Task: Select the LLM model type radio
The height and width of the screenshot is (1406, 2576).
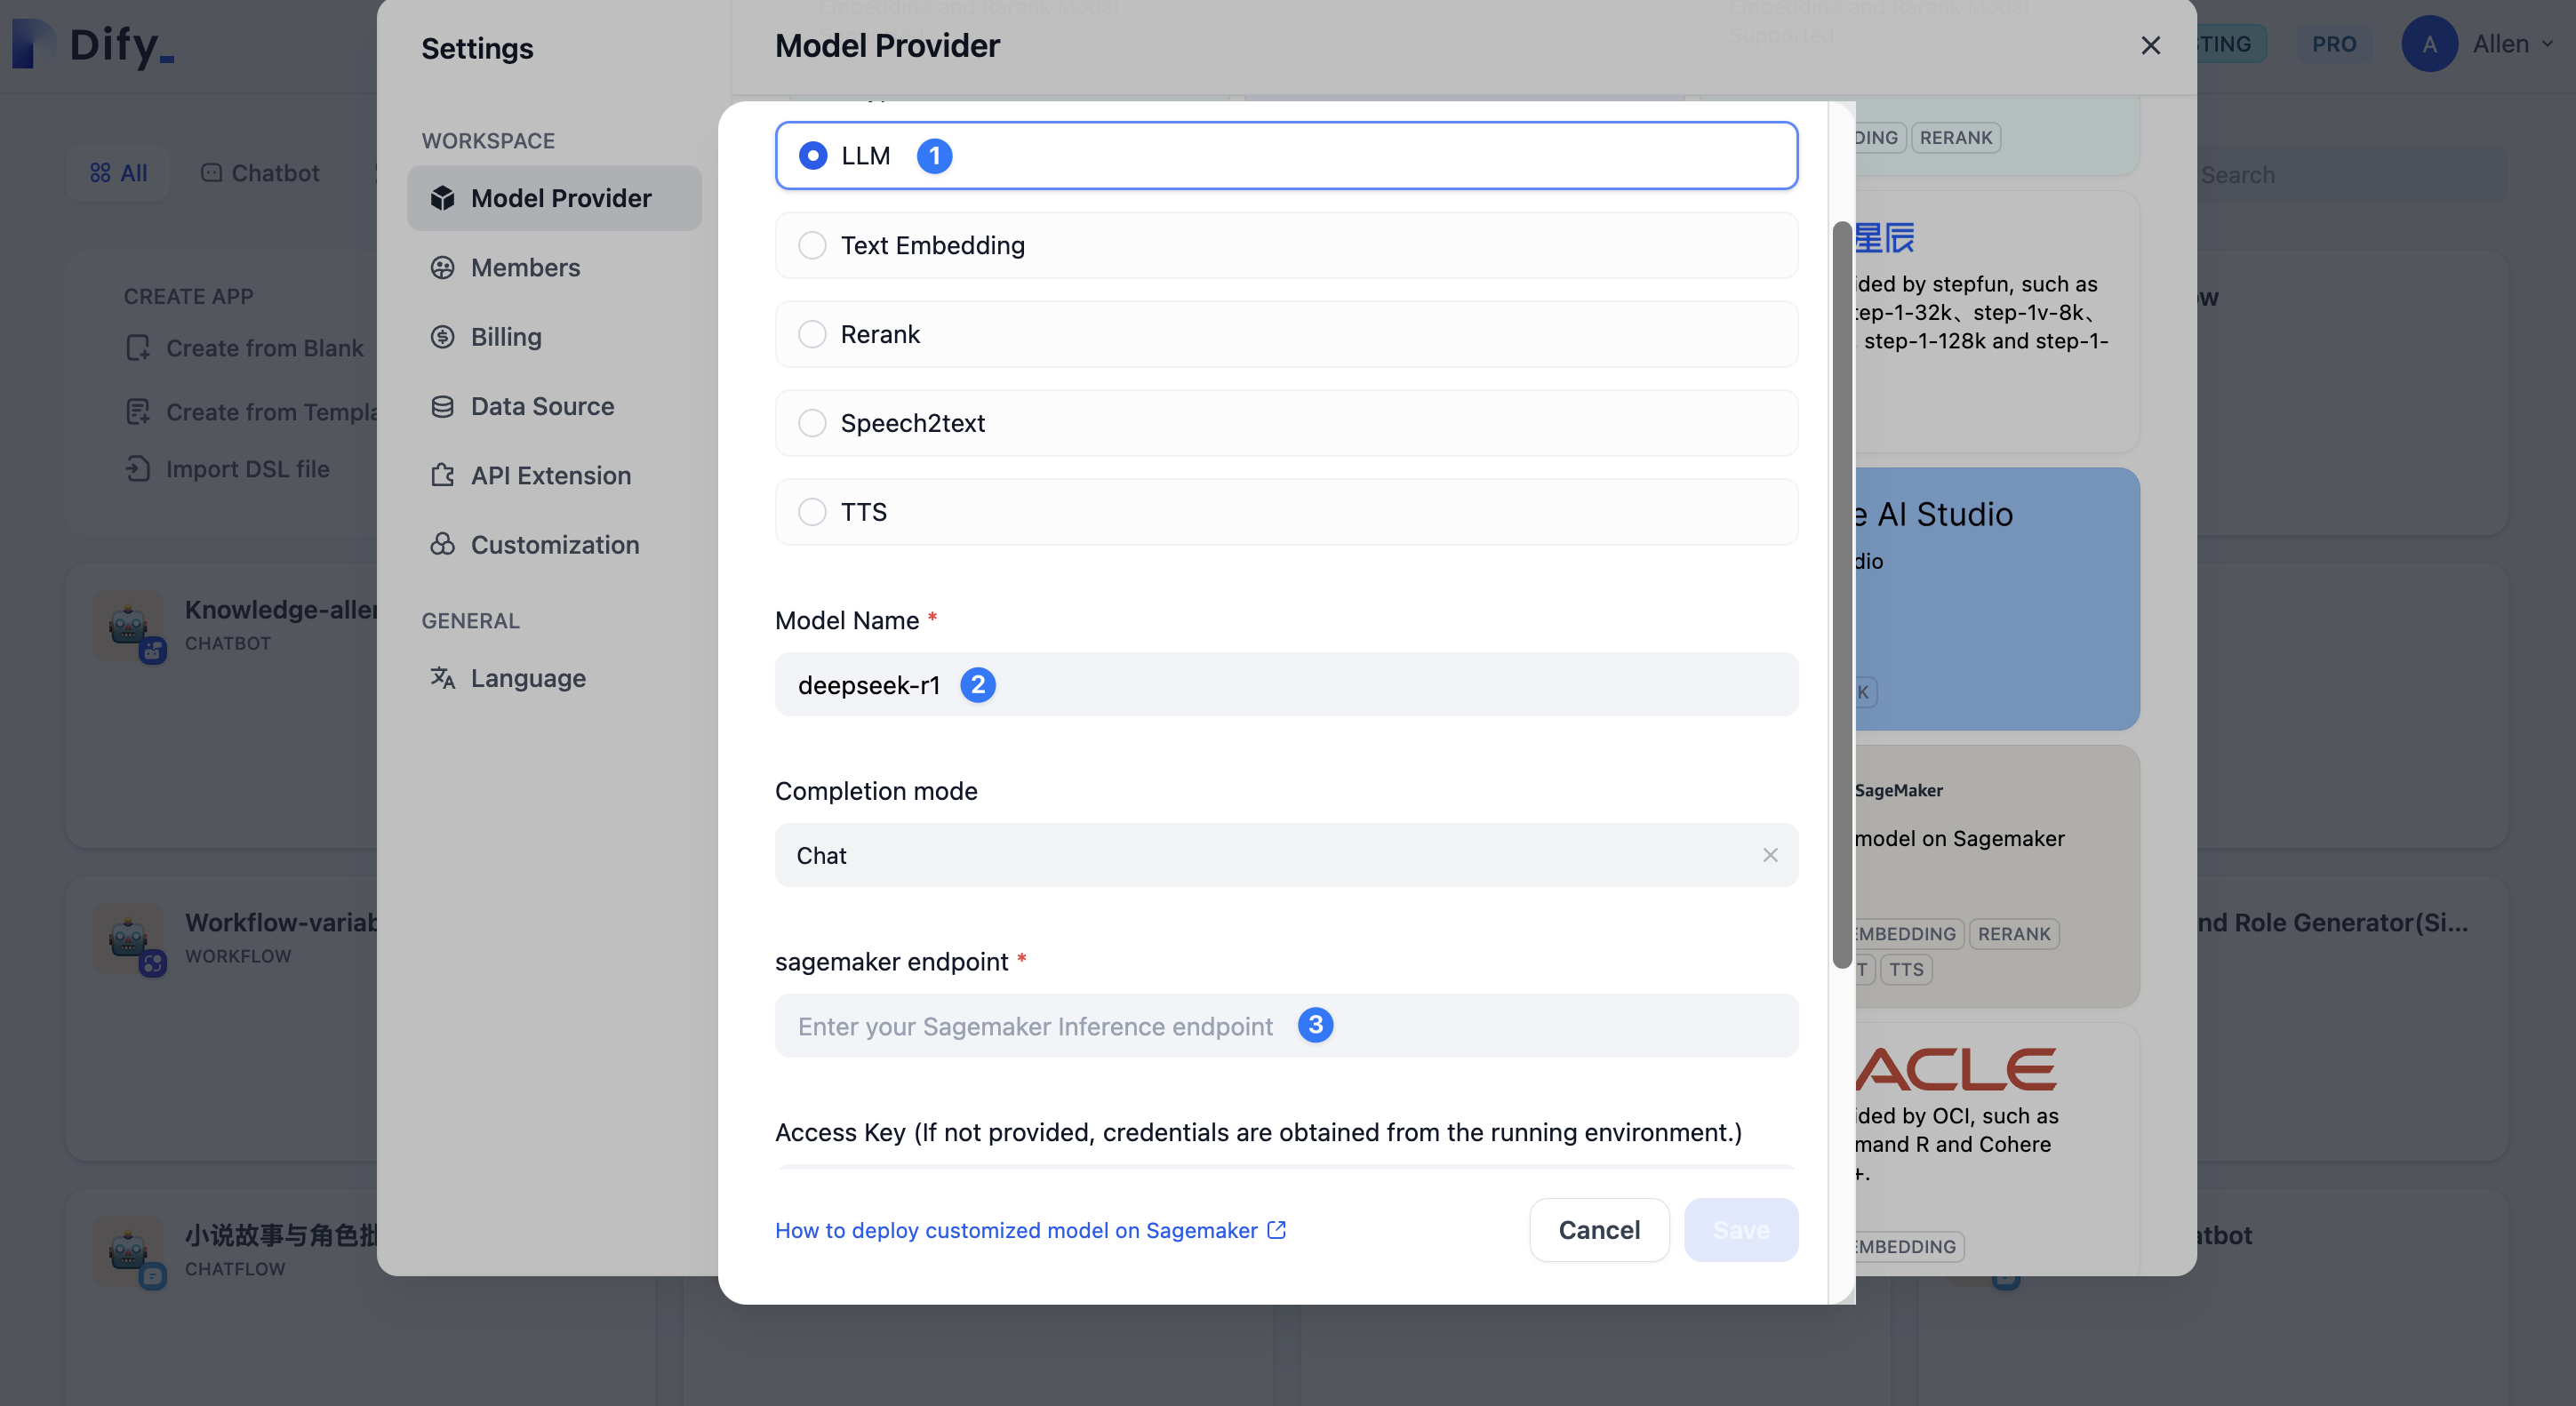Action: click(812, 156)
